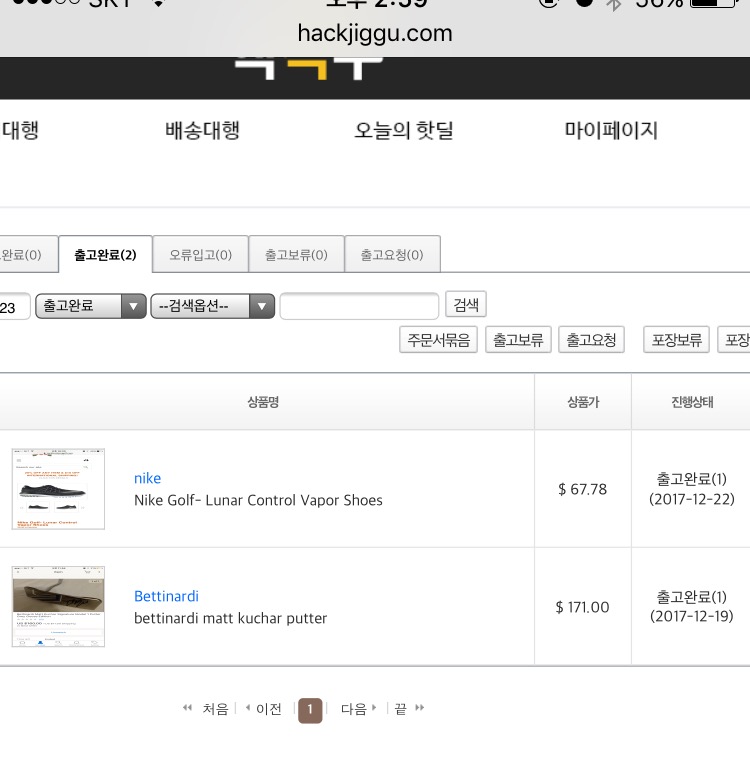
Task: Expand the 출고완료 status dropdown
Action: (91, 306)
